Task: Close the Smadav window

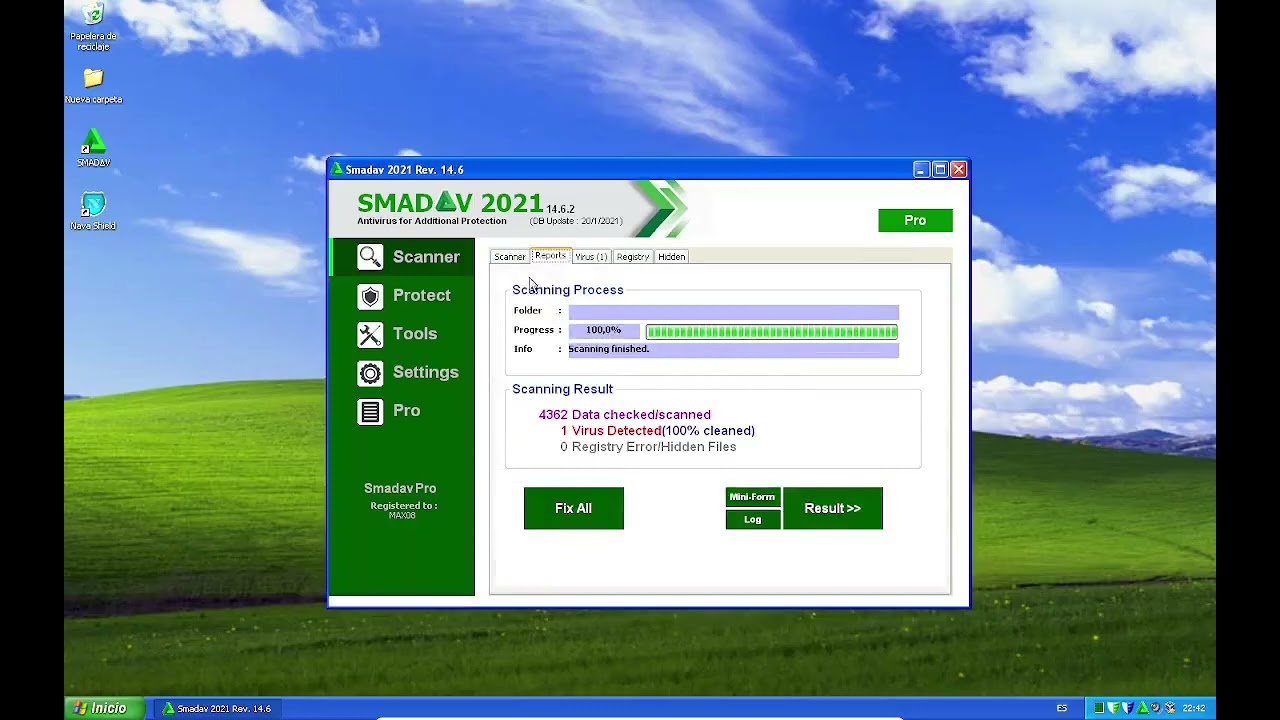Action: (x=958, y=170)
